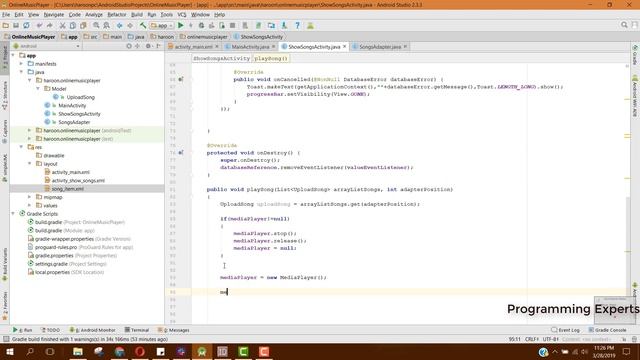640x360 pixels.
Task: Switch to the MainActivity.java editor tab
Action: tap(250, 47)
